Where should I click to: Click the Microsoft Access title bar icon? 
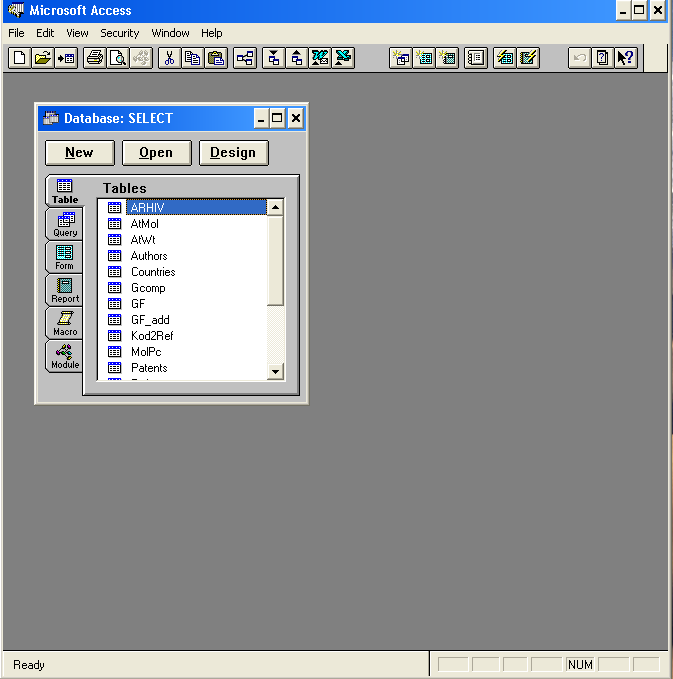click(x=16, y=10)
